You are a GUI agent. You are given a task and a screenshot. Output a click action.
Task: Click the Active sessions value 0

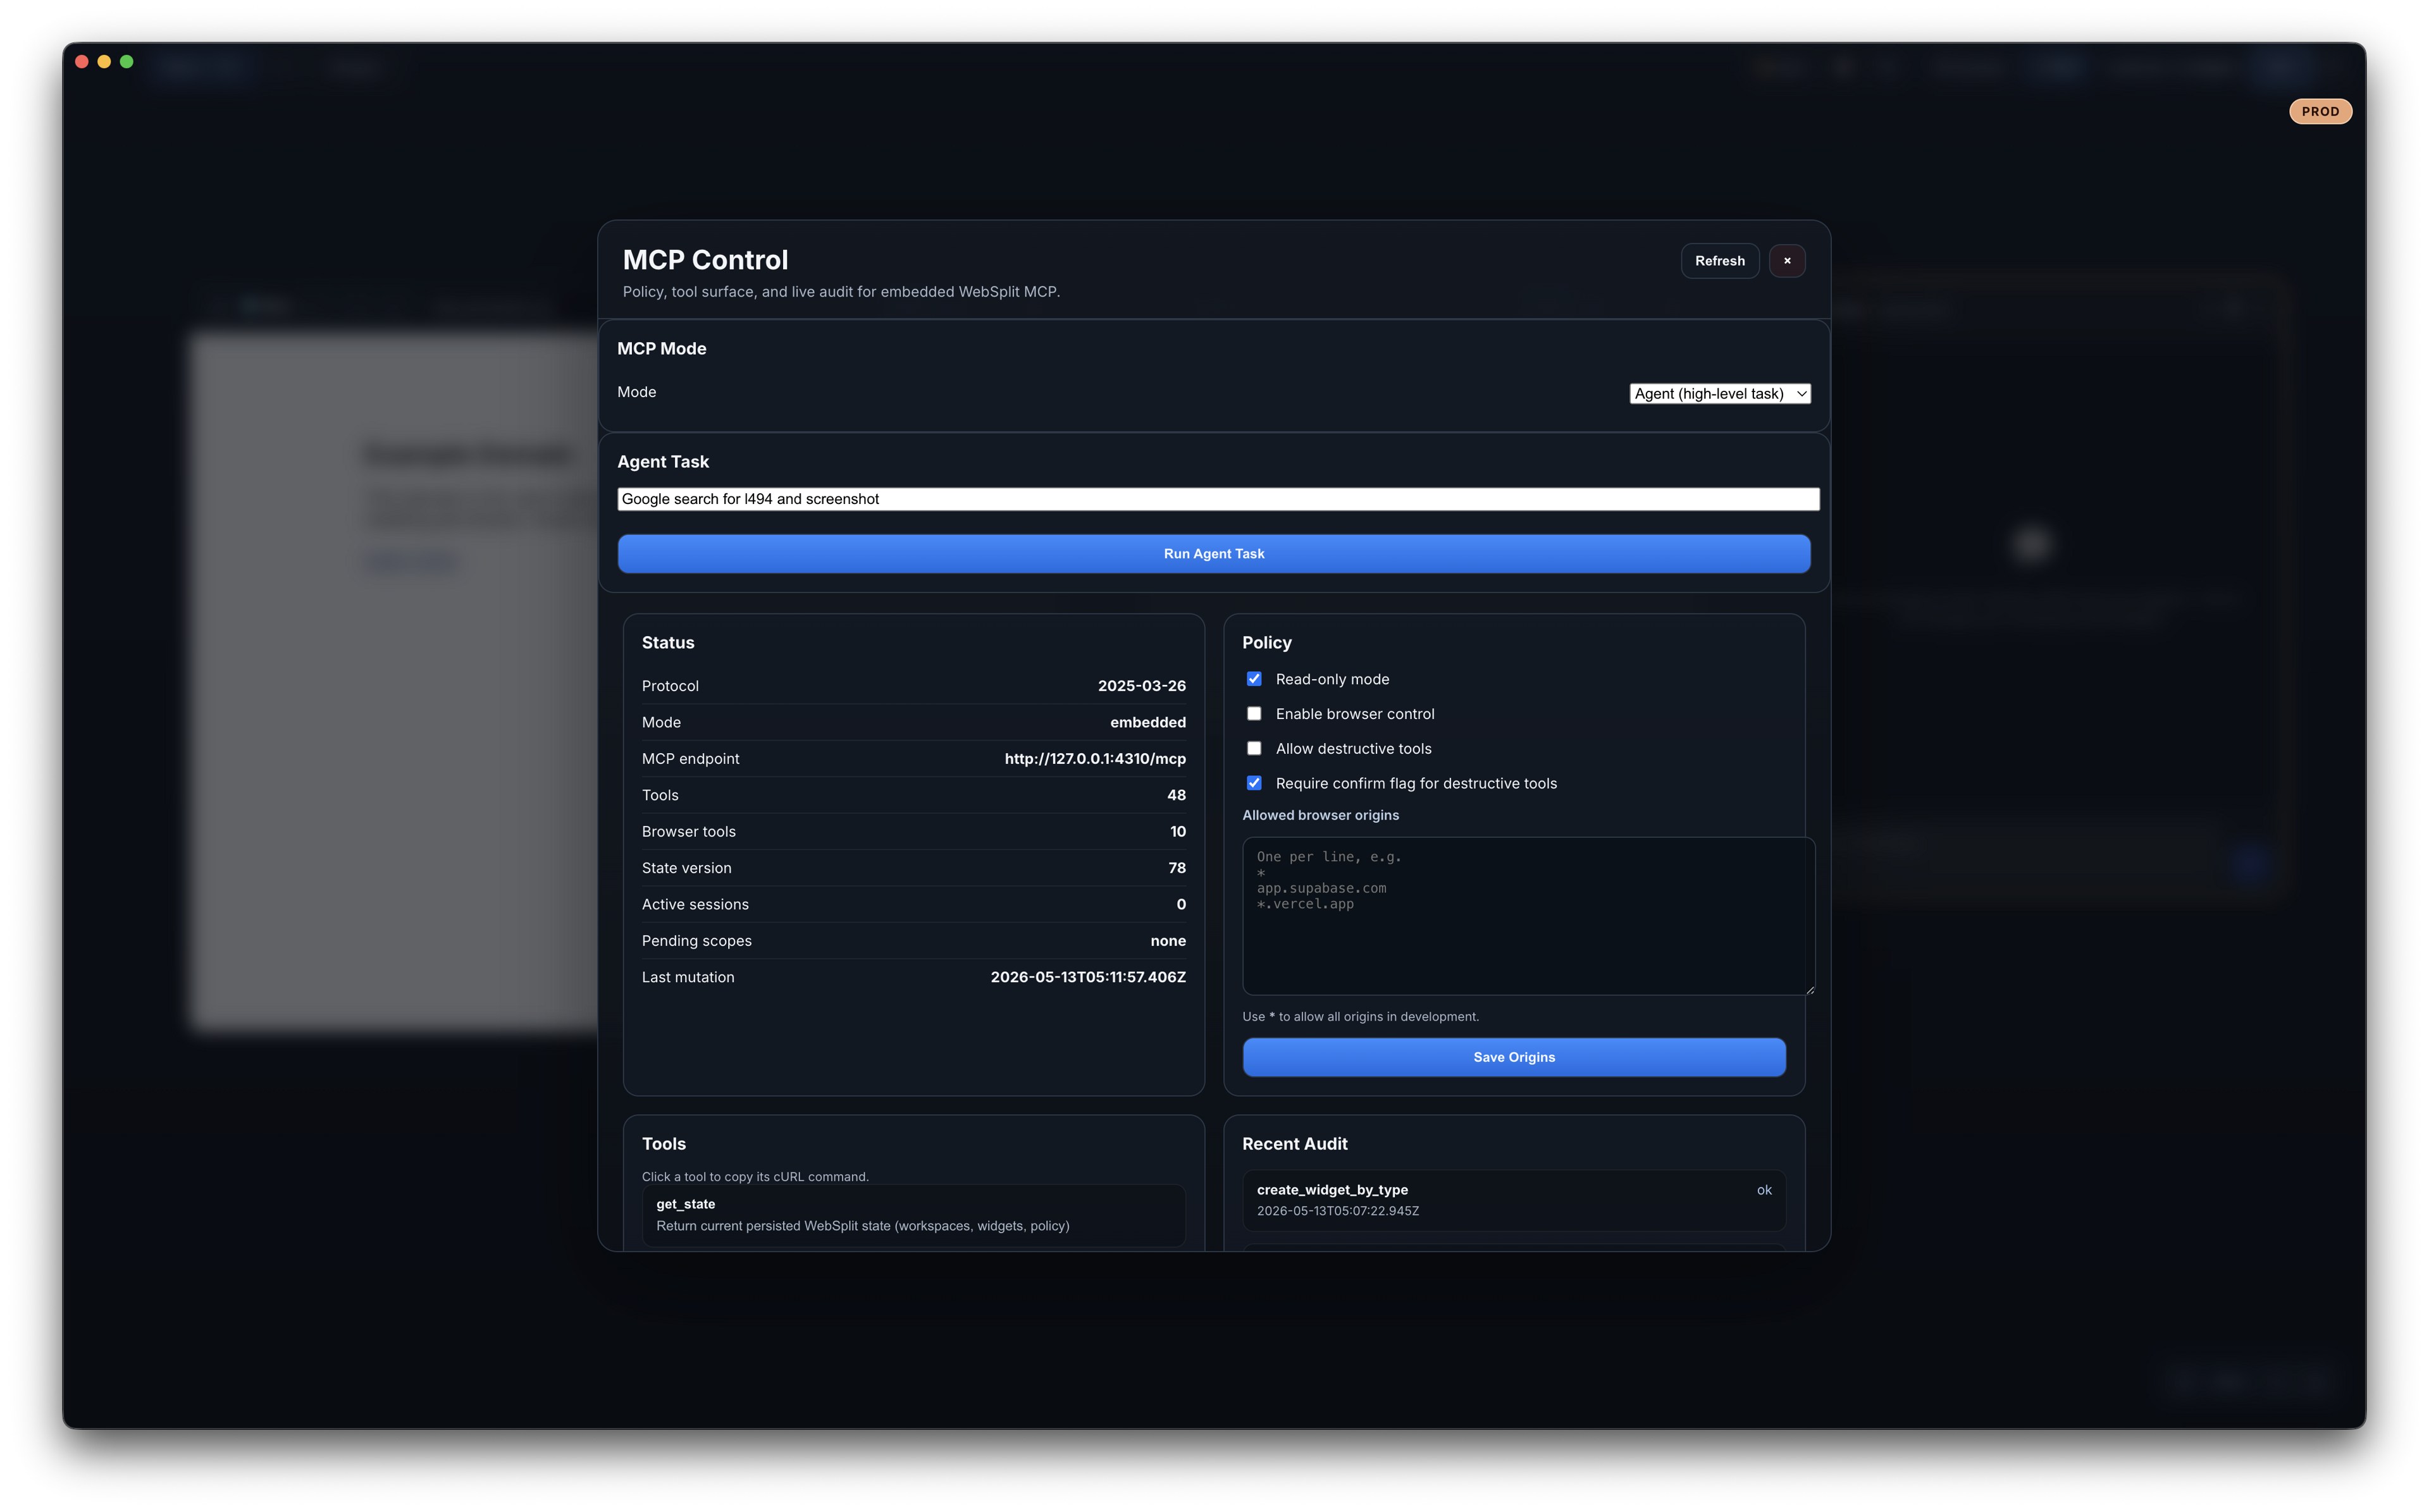1181,904
